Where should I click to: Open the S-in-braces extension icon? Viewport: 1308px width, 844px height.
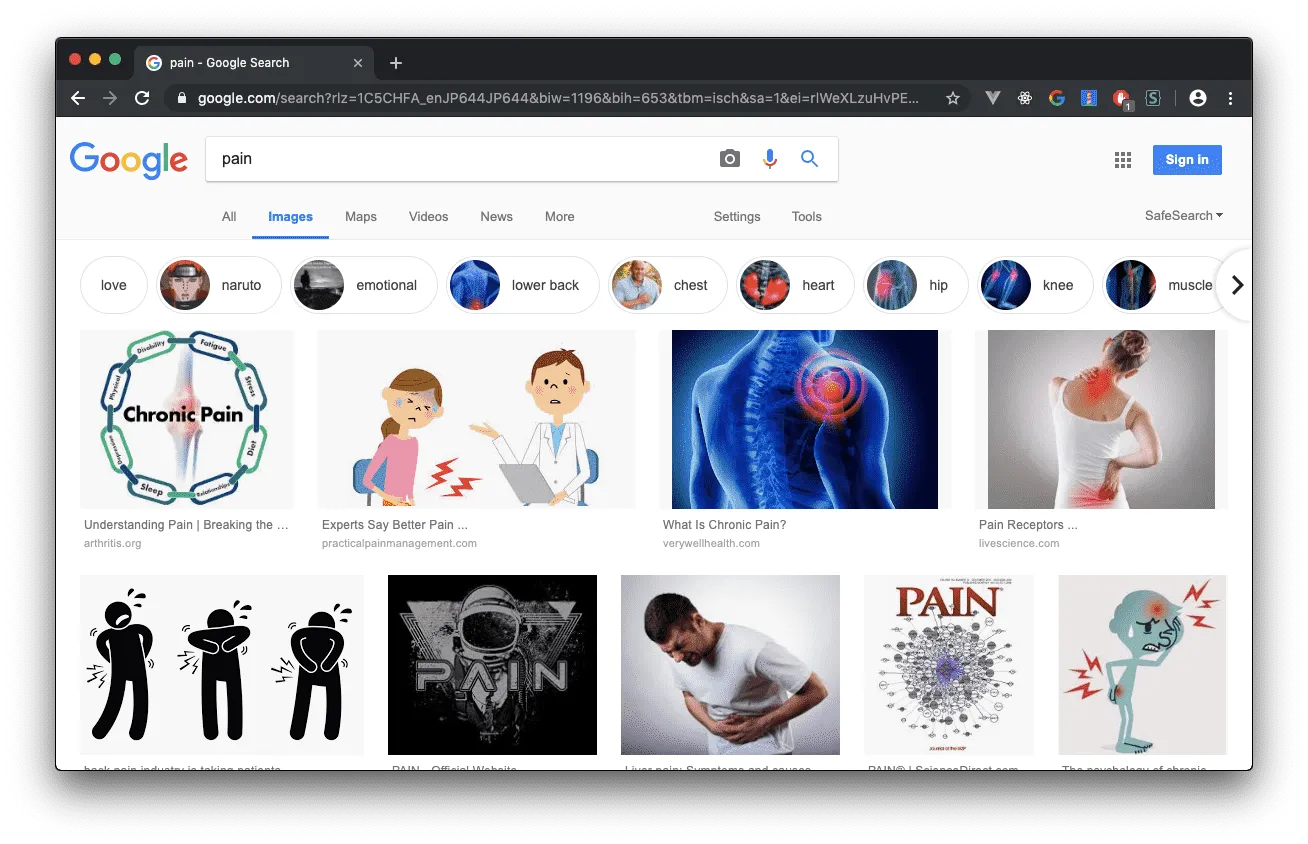pos(1153,98)
